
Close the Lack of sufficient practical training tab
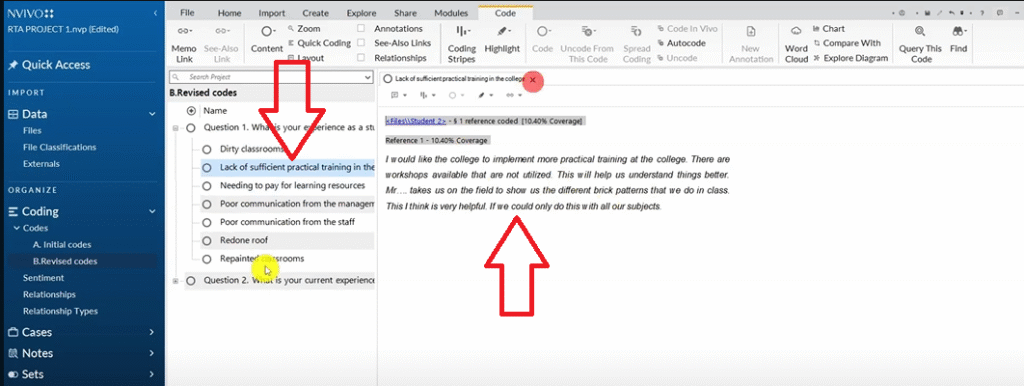coord(533,79)
